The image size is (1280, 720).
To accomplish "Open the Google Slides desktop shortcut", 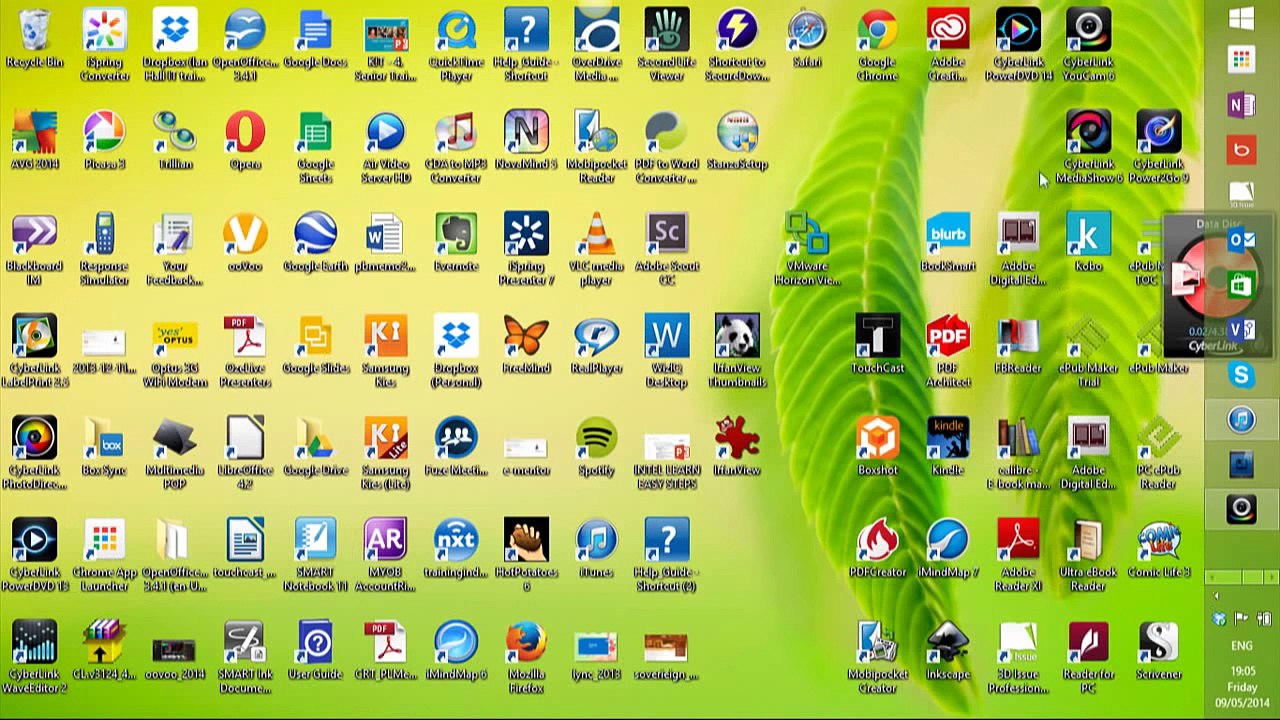I will pyautogui.click(x=316, y=336).
